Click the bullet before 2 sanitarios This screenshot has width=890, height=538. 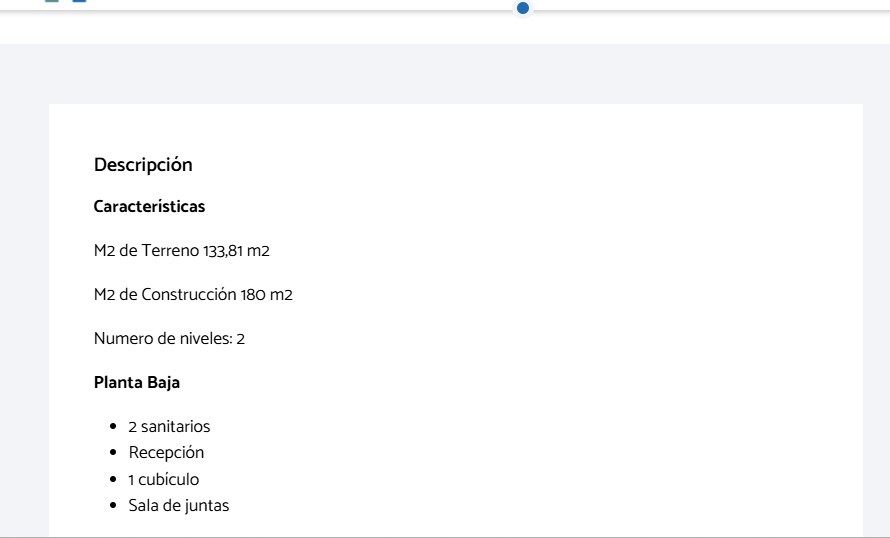(x=115, y=427)
